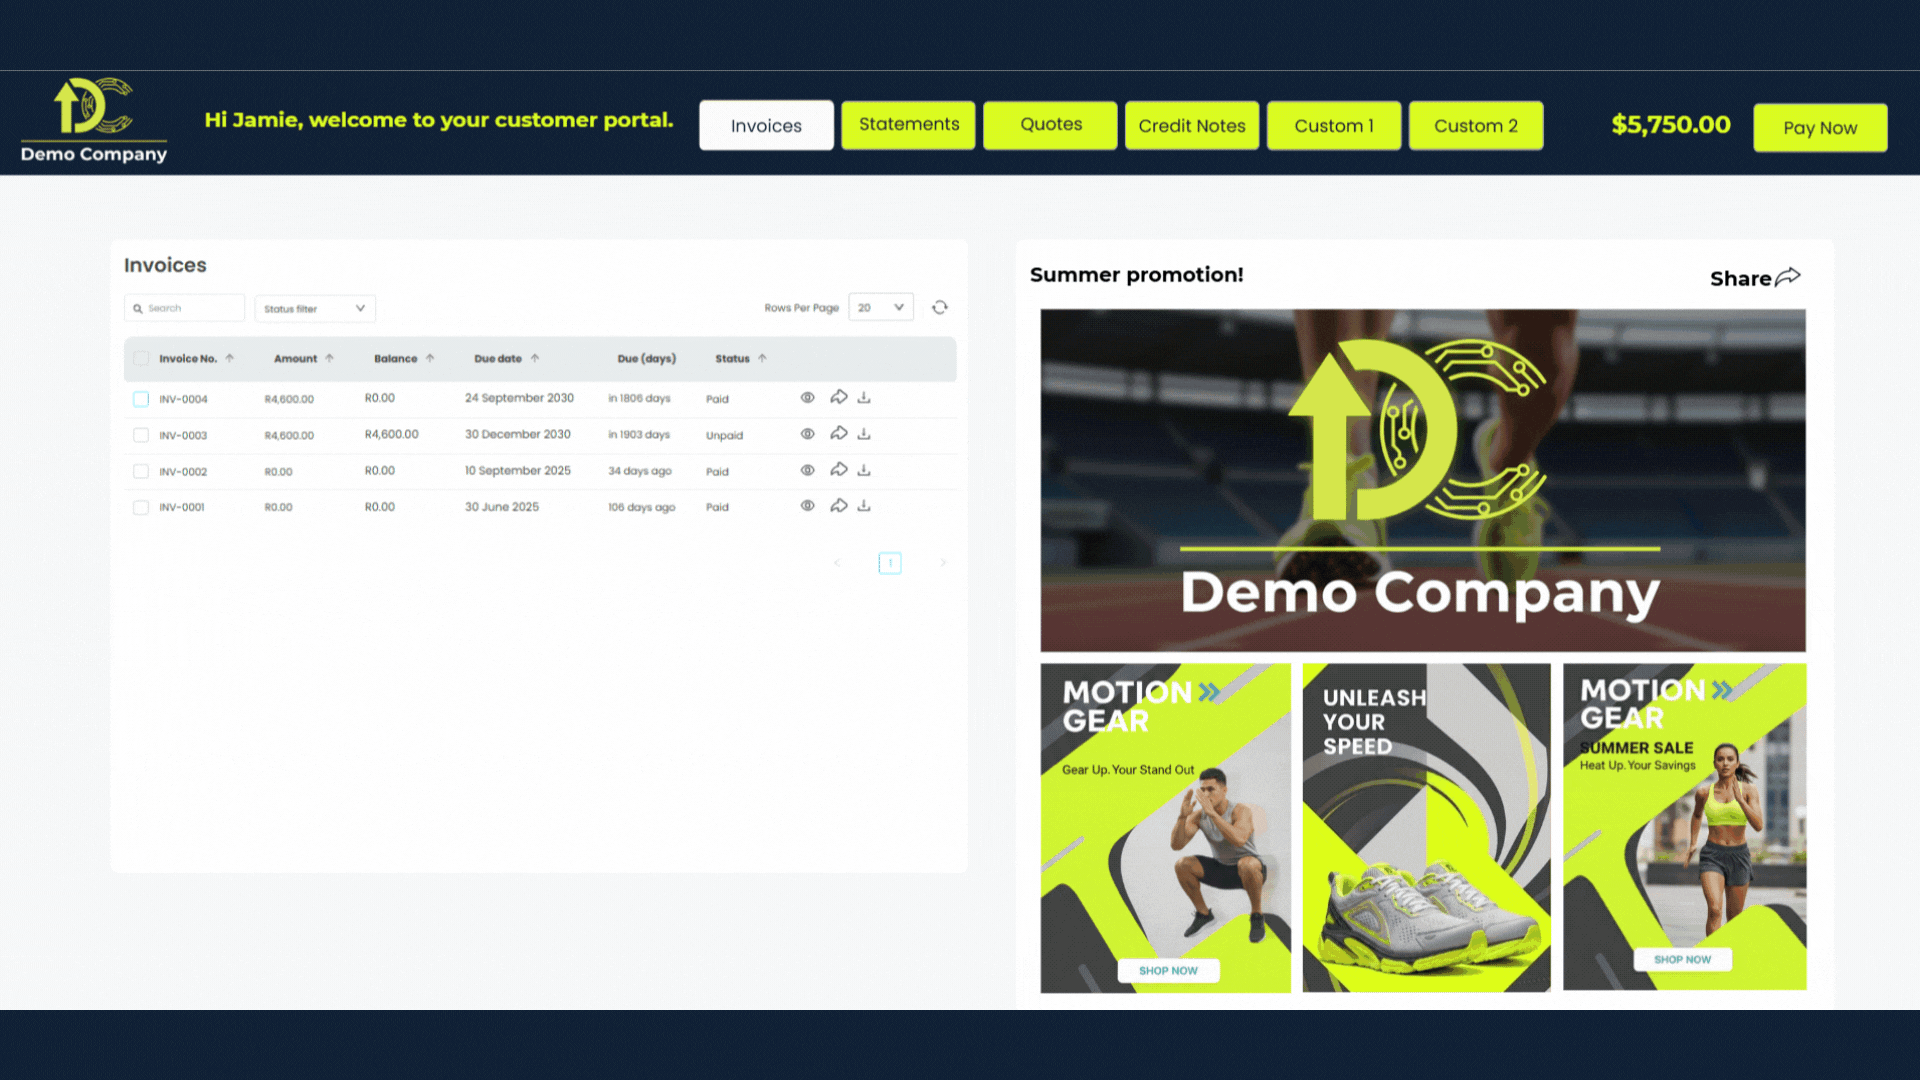1920x1080 pixels.
Task: Share invoice INV-0003 using the share arrow icon
Action: 840,433
